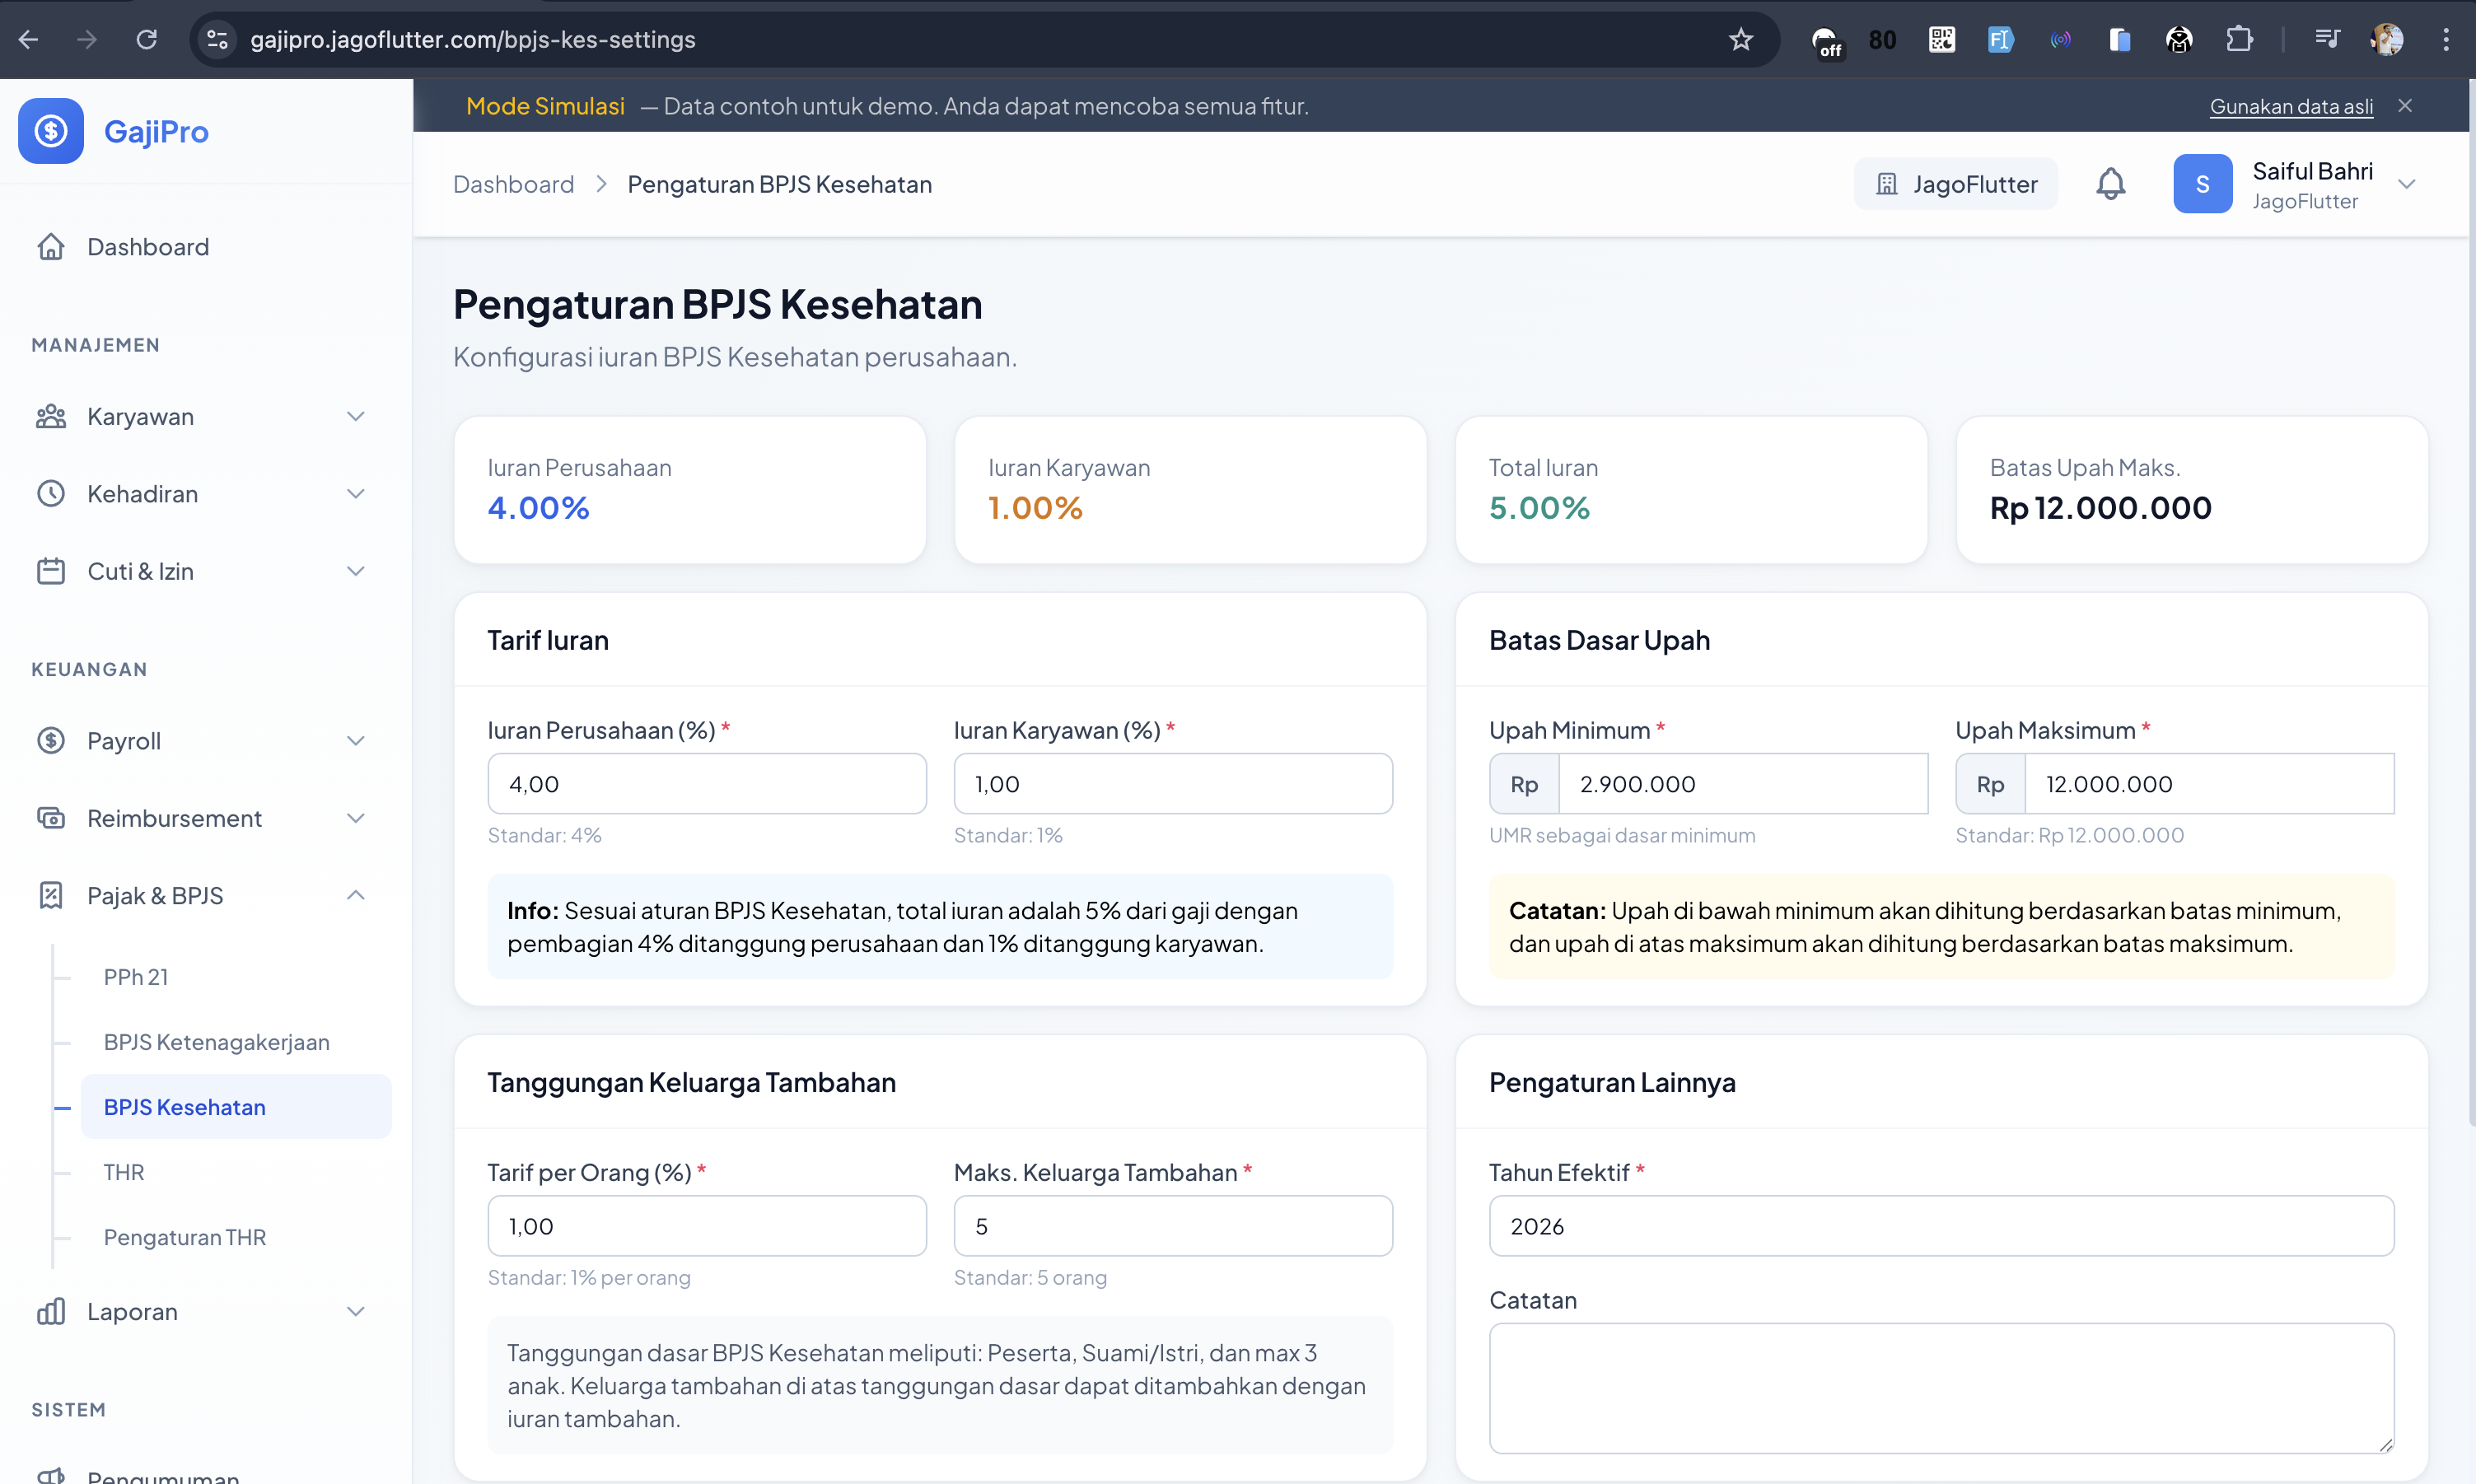Reload the page in browser

click(146, 39)
